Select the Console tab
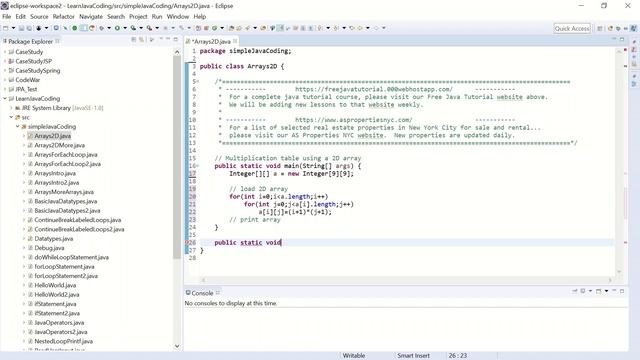 click(x=202, y=293)
